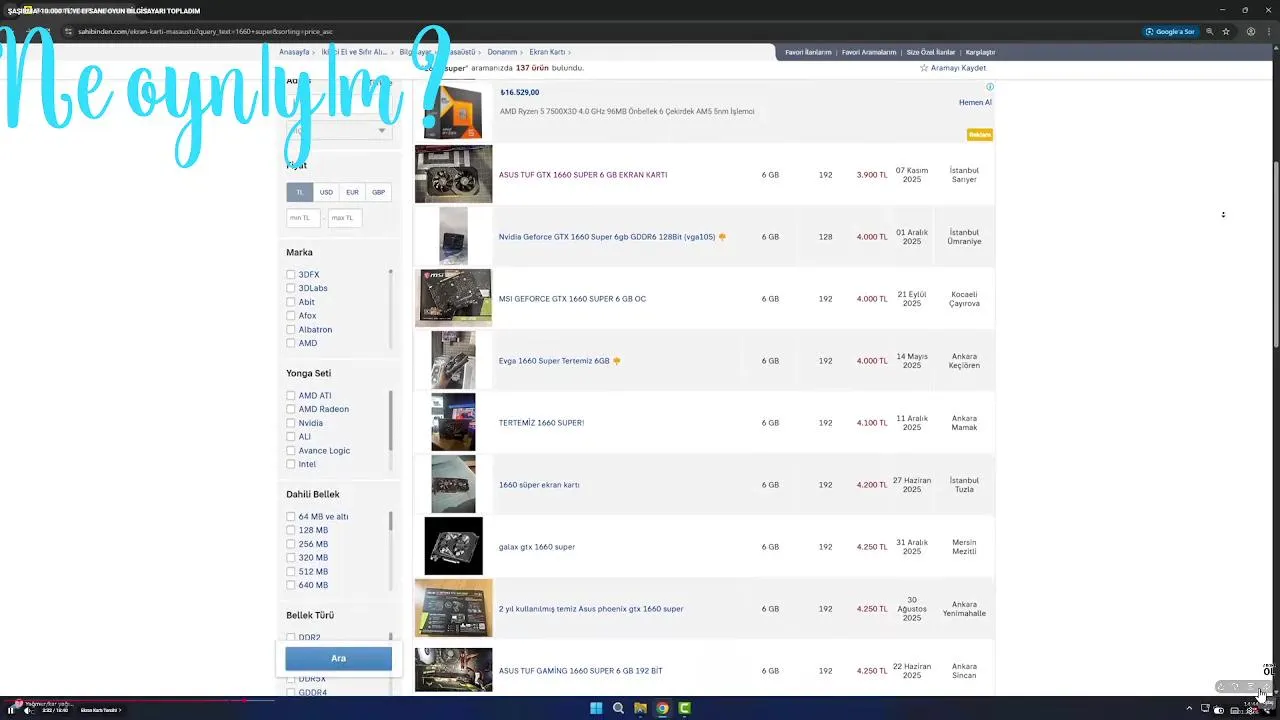Screen dimensions: 1280x720
Task: Select the TL currency tab
Action: pyautogui.click(x=299, y=192)
